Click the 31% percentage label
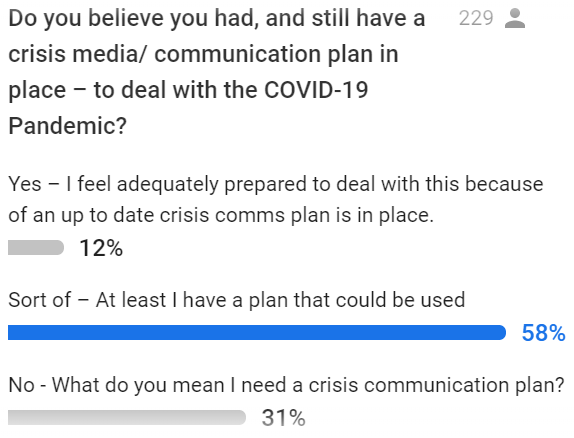 [x=283, y=418]
